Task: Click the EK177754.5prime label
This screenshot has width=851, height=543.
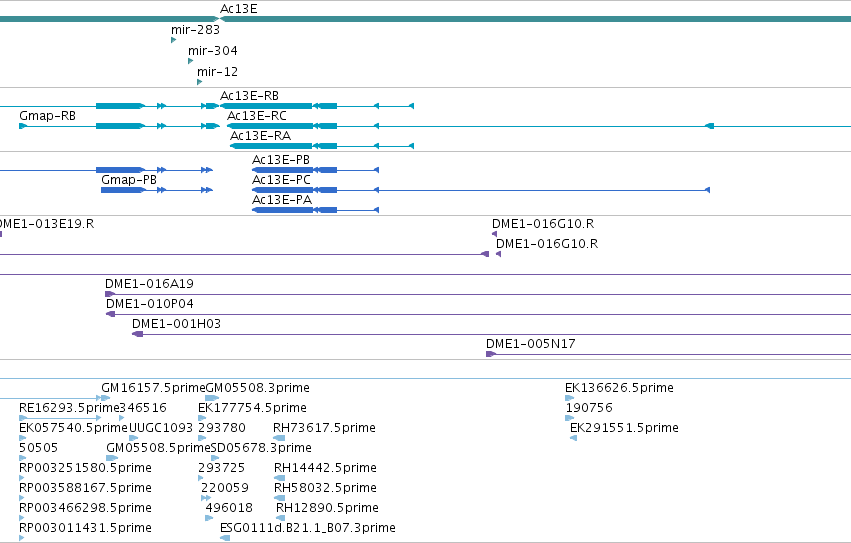Action: point(252,408)
